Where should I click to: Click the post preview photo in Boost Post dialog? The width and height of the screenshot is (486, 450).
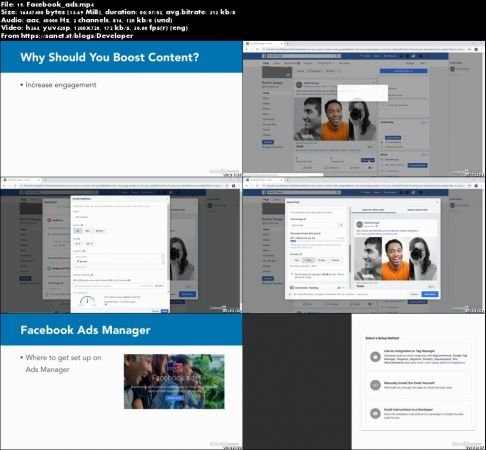pyautogui.click(x=395, y=259)
